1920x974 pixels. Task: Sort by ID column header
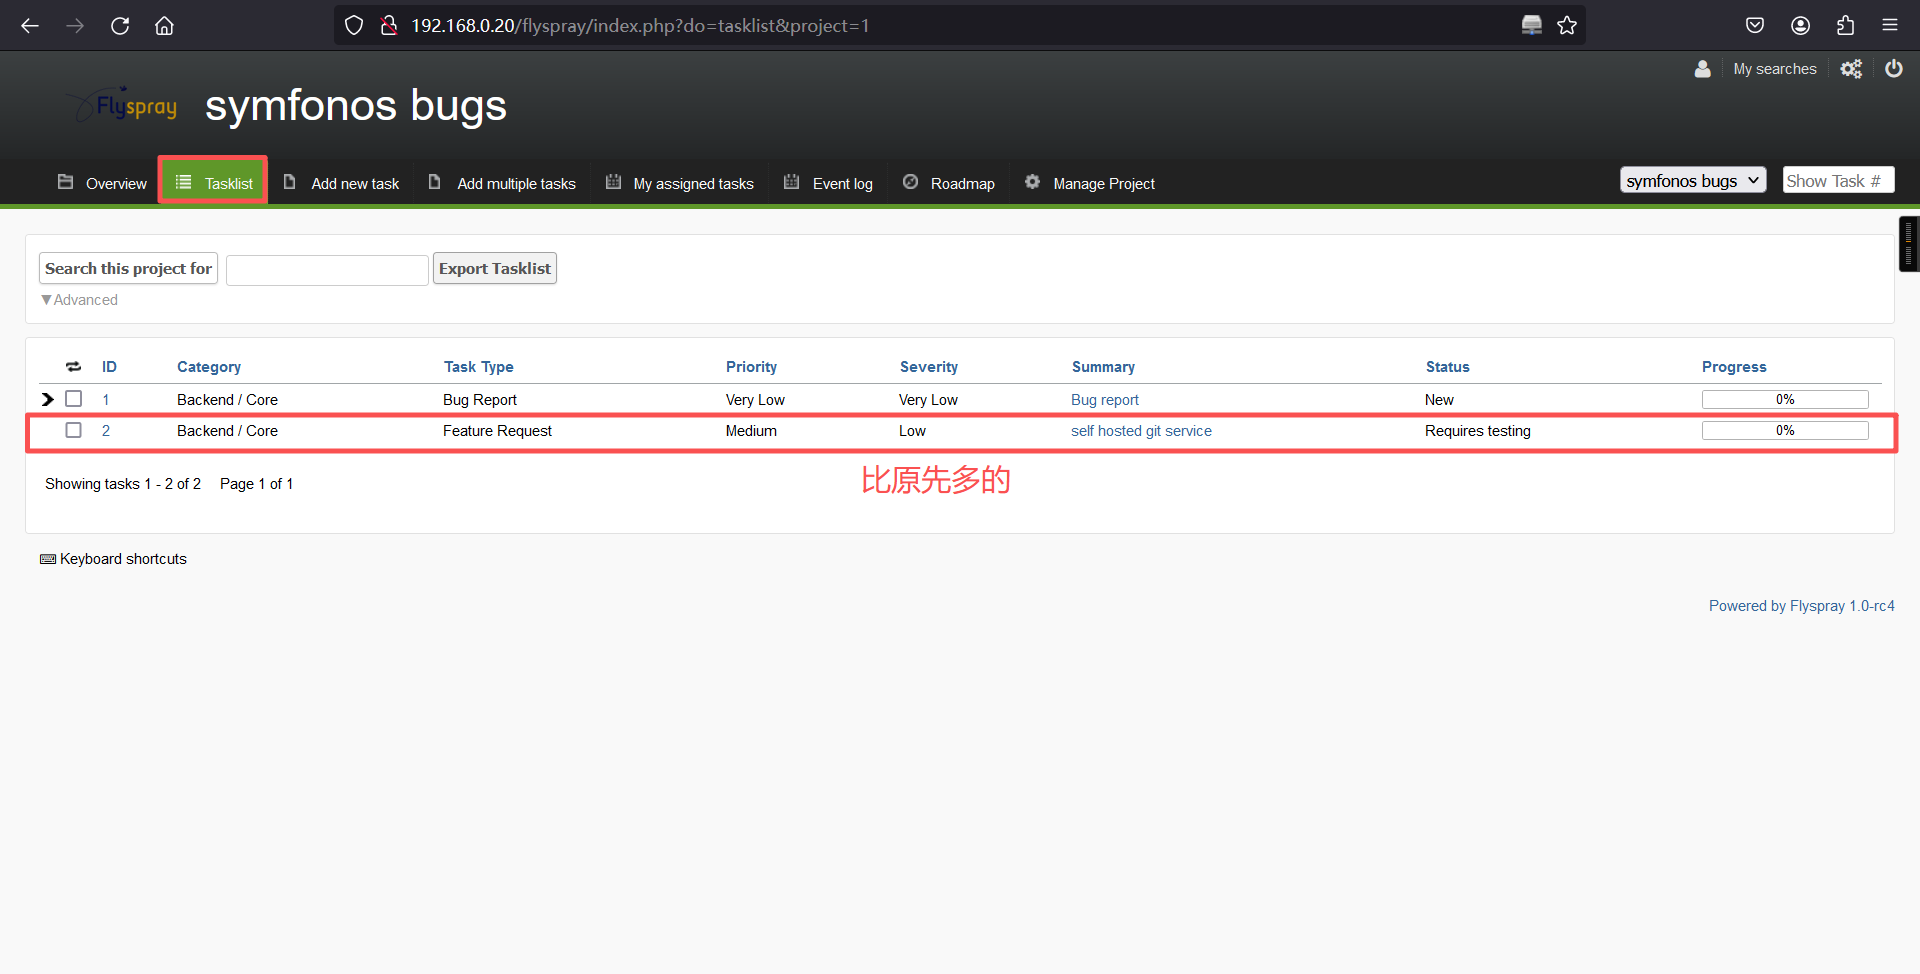tap(109, 367)
